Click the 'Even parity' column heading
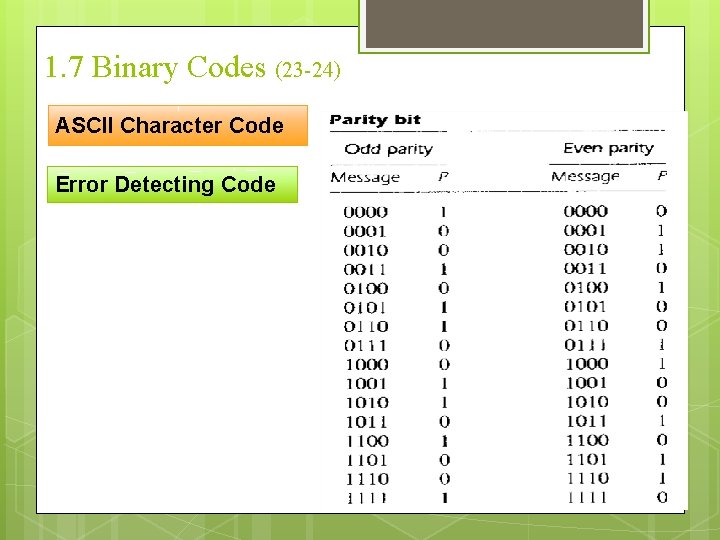Screen dimensions: 720x540 tap(608, 148)
